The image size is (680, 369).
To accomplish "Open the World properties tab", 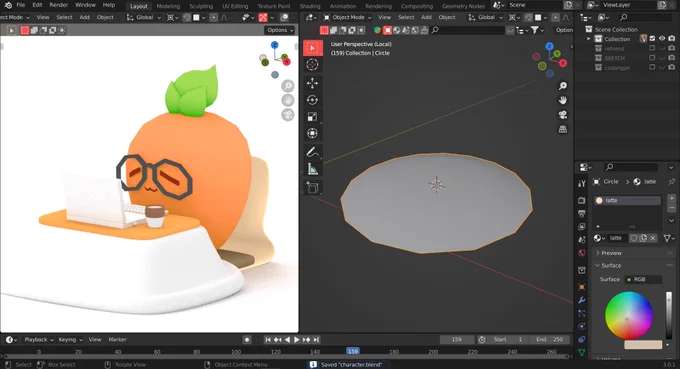I will click(582, 253).
